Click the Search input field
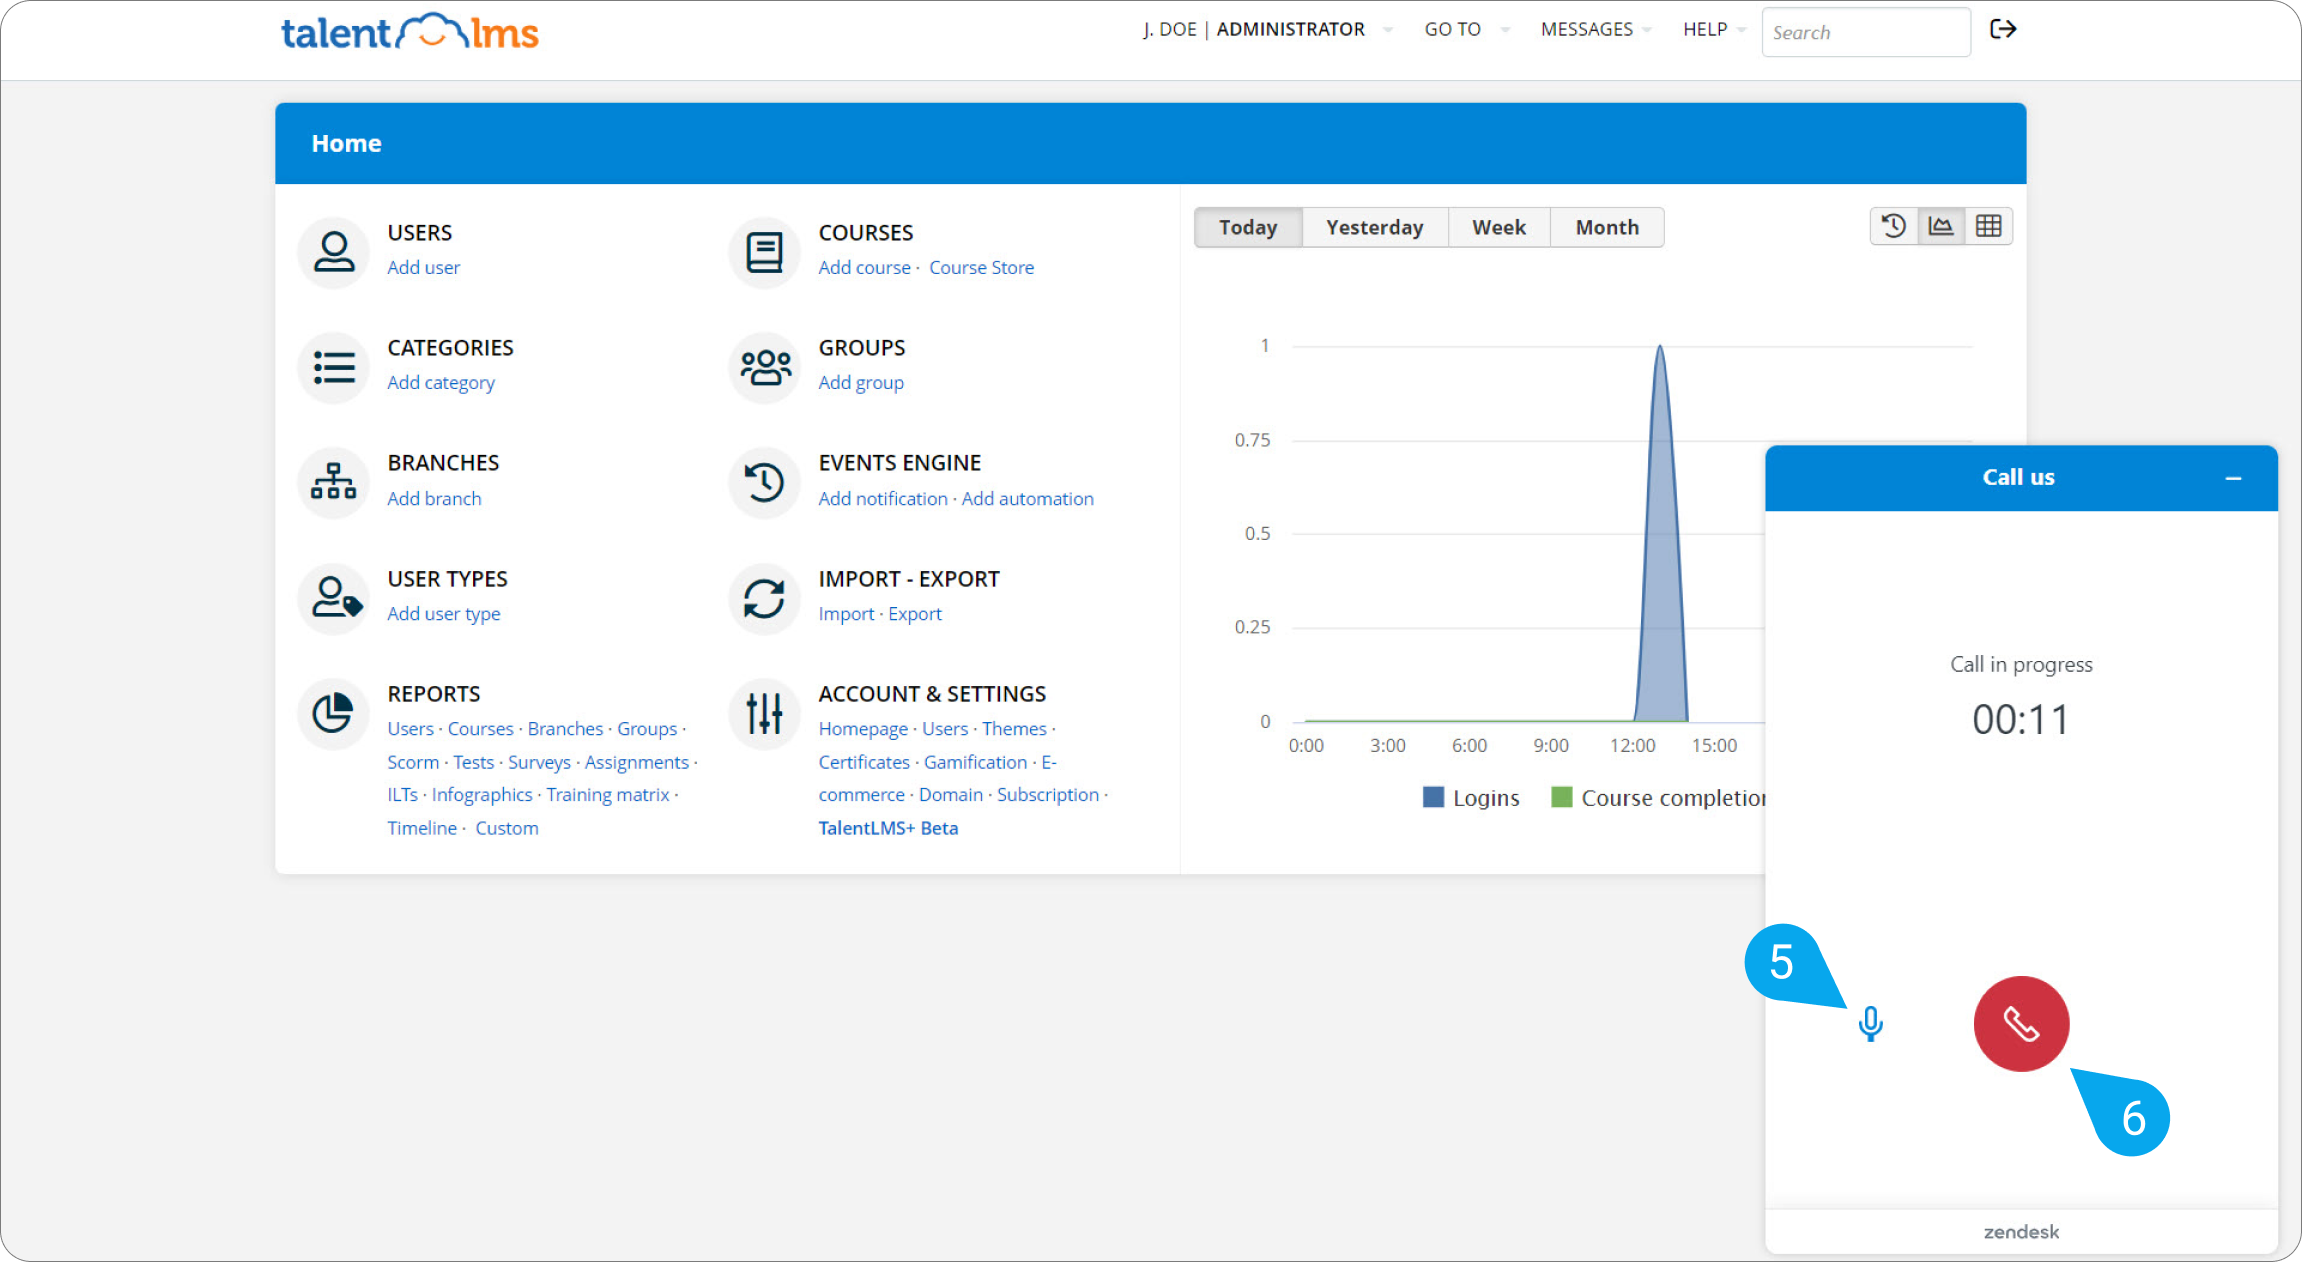This screenshot has height=1262, width=2302. 1866,32
